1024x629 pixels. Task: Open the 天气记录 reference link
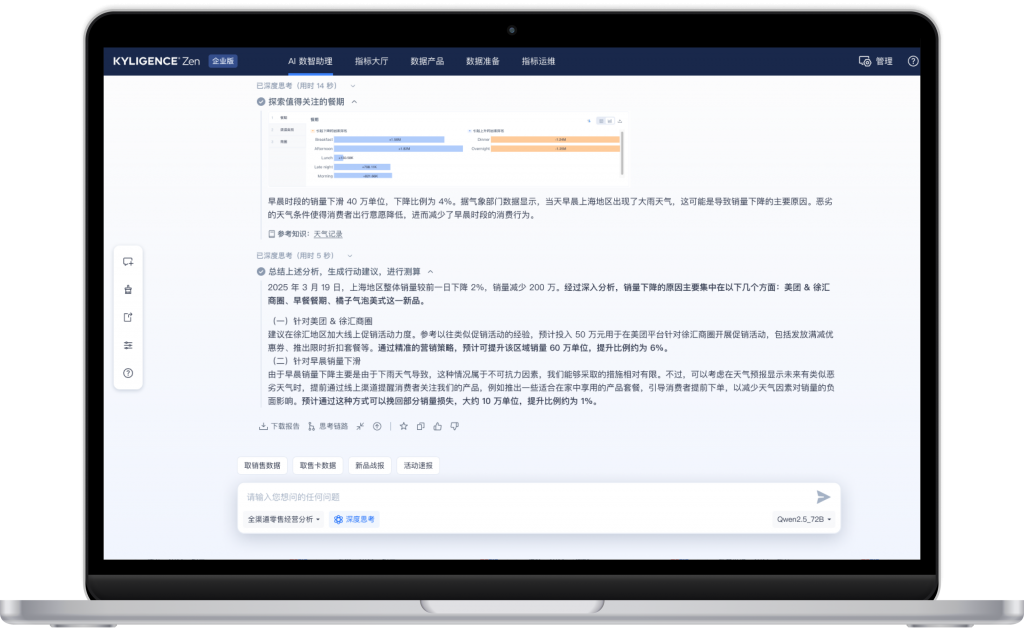click(328, 234)
